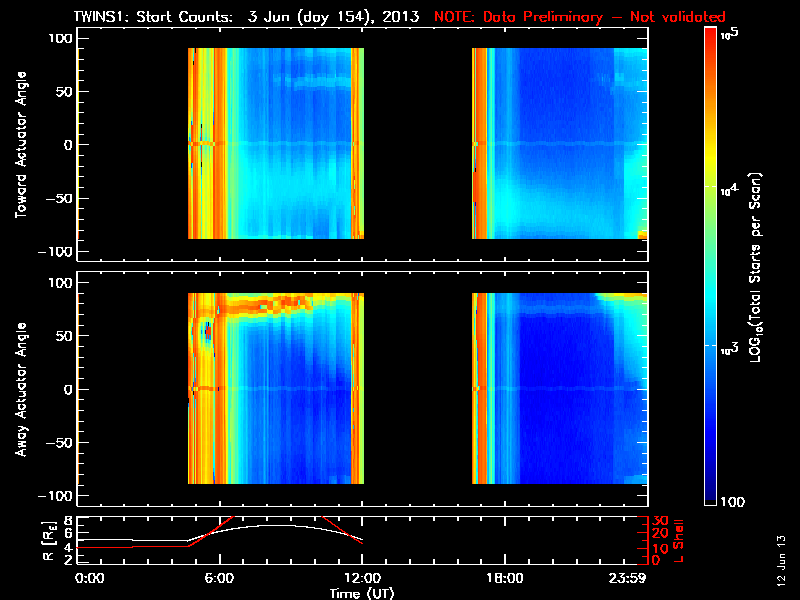800x600 pixels.
Task: Click the Toward panel morning data block
Action: tap(276, 143)
